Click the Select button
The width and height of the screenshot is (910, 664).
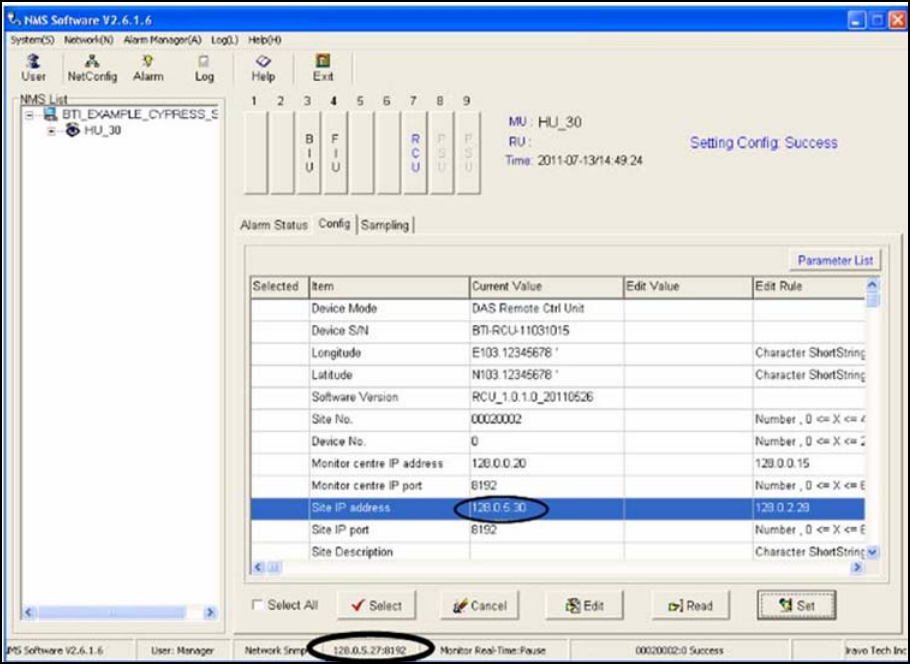376,605
